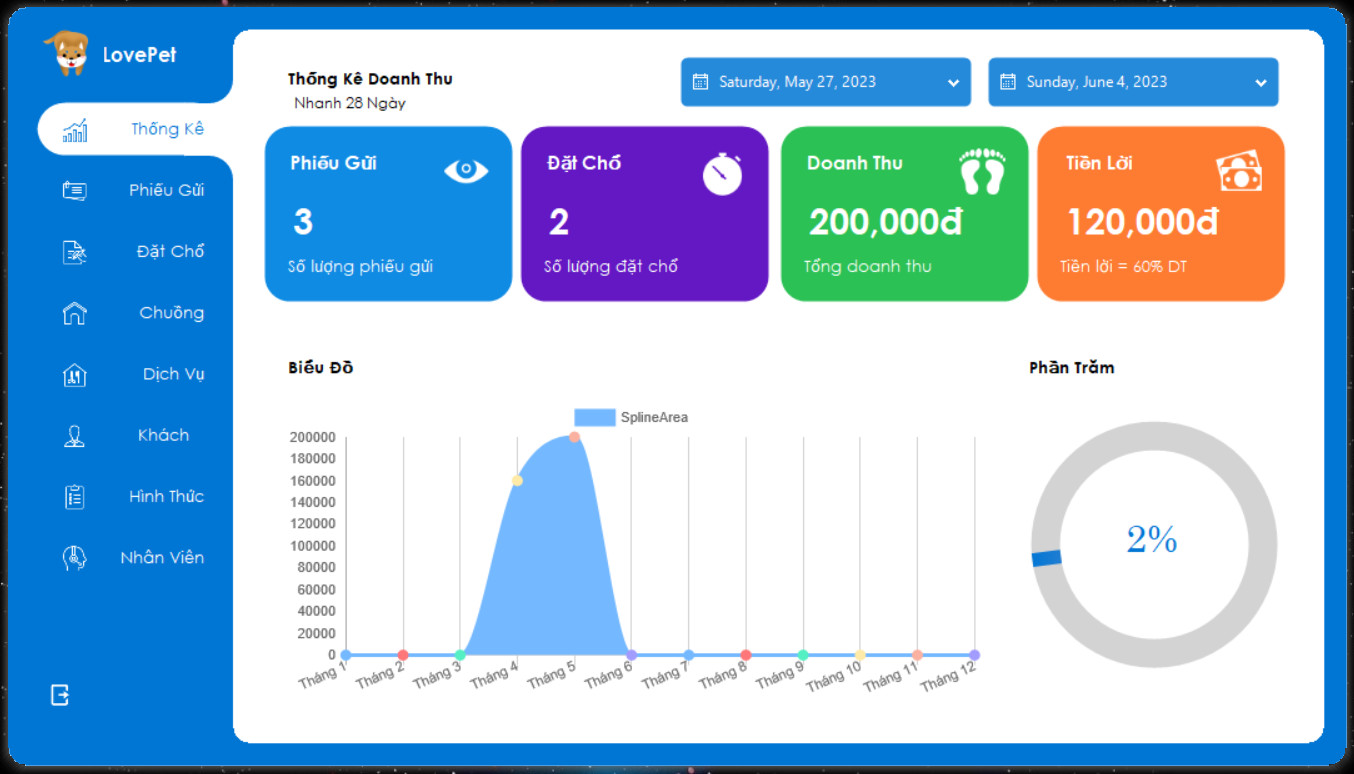Click the Thống Kê chart icon in sidebar
This screenshot has height=774, width=1354.
tap(75, 131)
